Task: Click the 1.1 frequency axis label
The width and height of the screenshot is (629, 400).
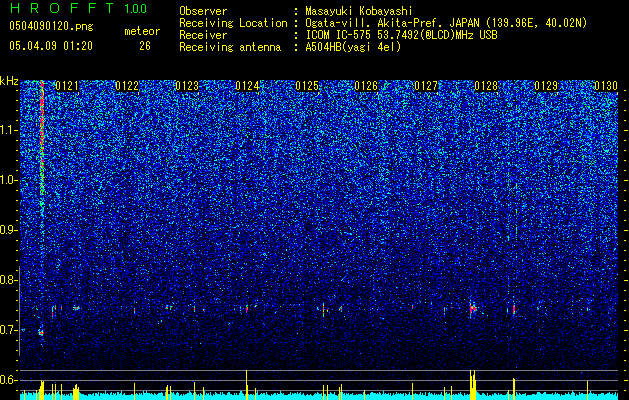Action: pyautogui.click(x=9, y=130)
